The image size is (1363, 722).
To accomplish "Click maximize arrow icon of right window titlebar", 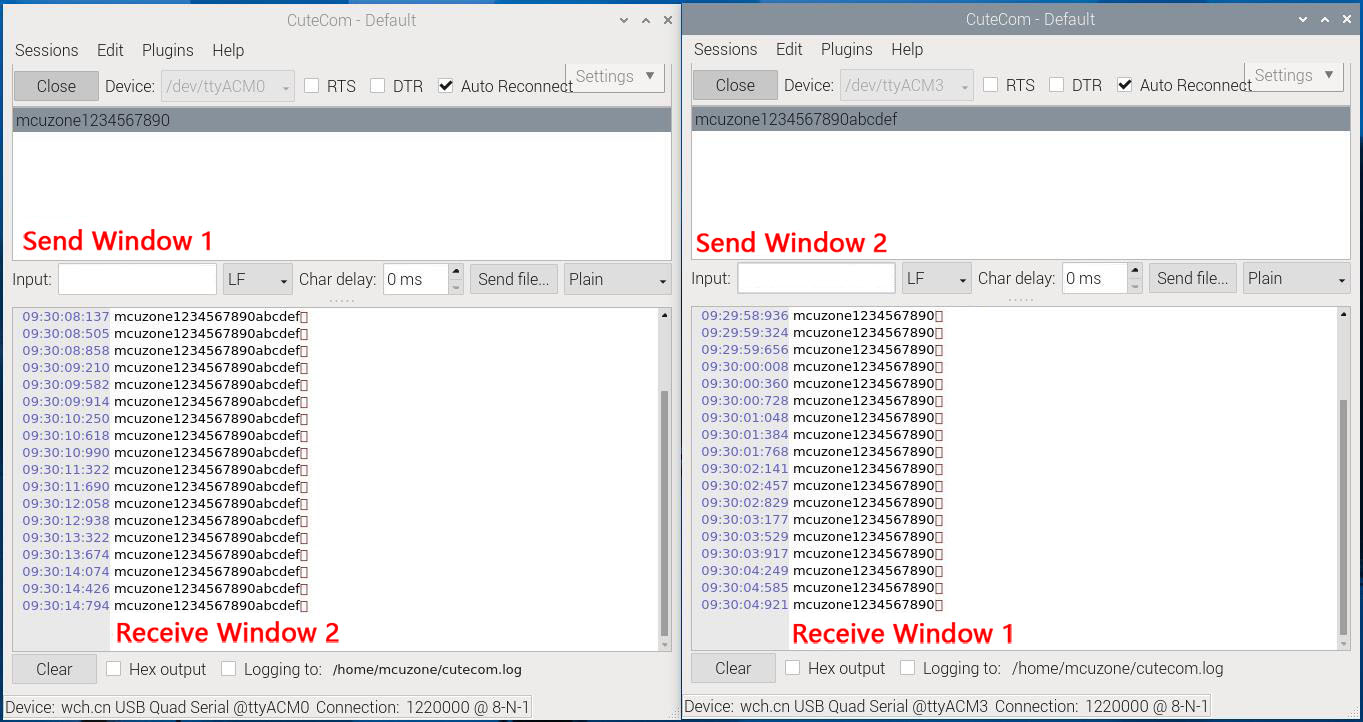I will (x=1324, y=19).
